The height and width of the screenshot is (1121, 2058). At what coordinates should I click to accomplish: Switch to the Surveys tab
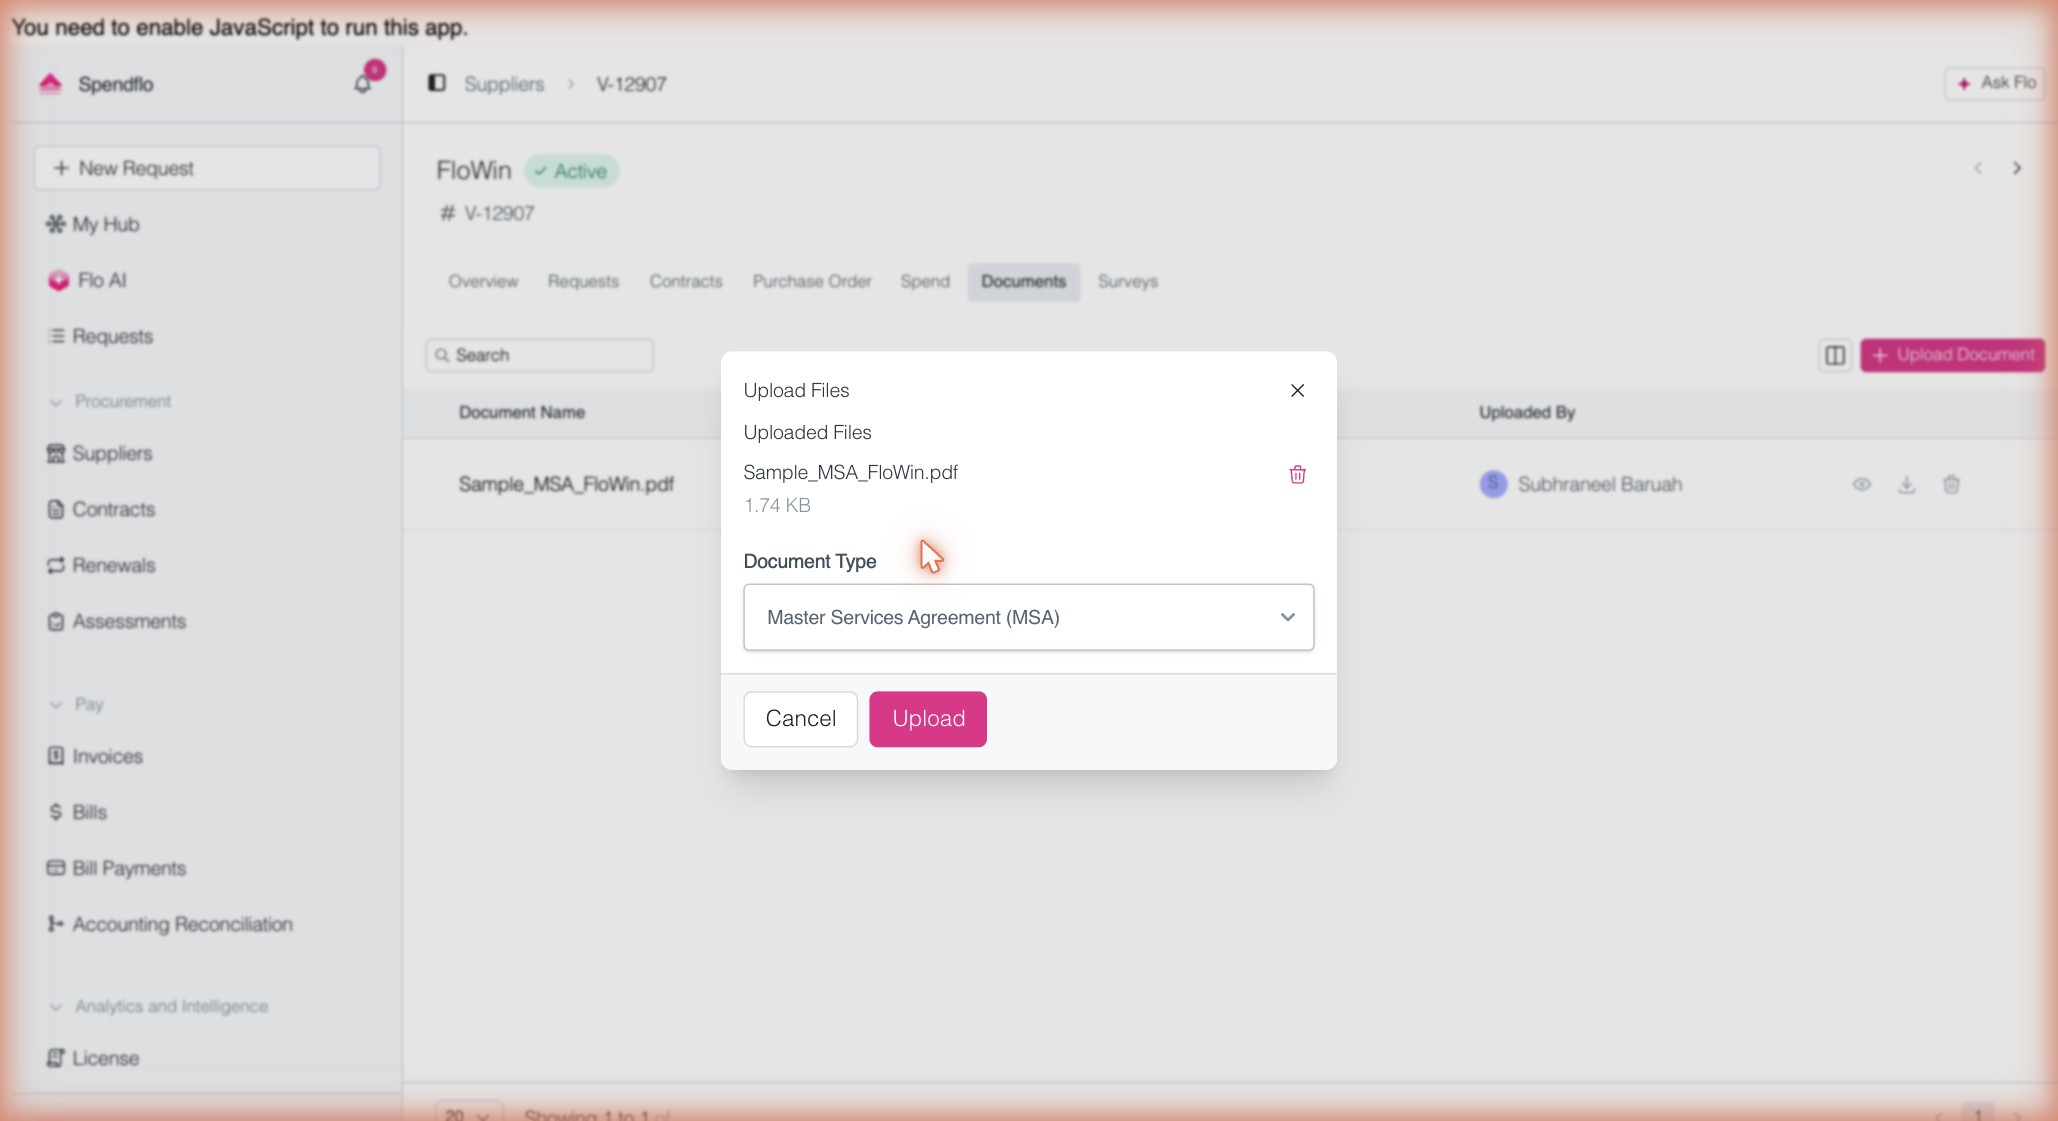tap(1128, 282)
